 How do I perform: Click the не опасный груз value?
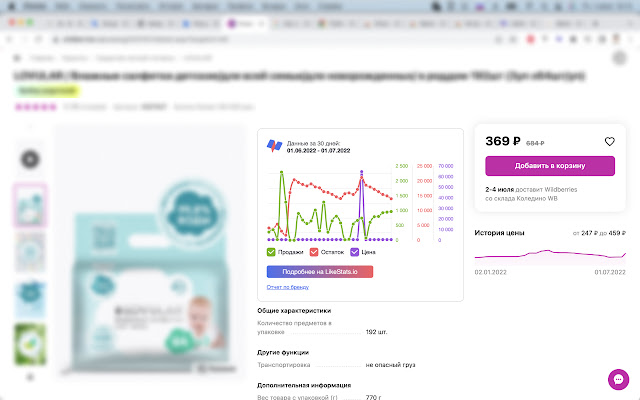[390, 364]
